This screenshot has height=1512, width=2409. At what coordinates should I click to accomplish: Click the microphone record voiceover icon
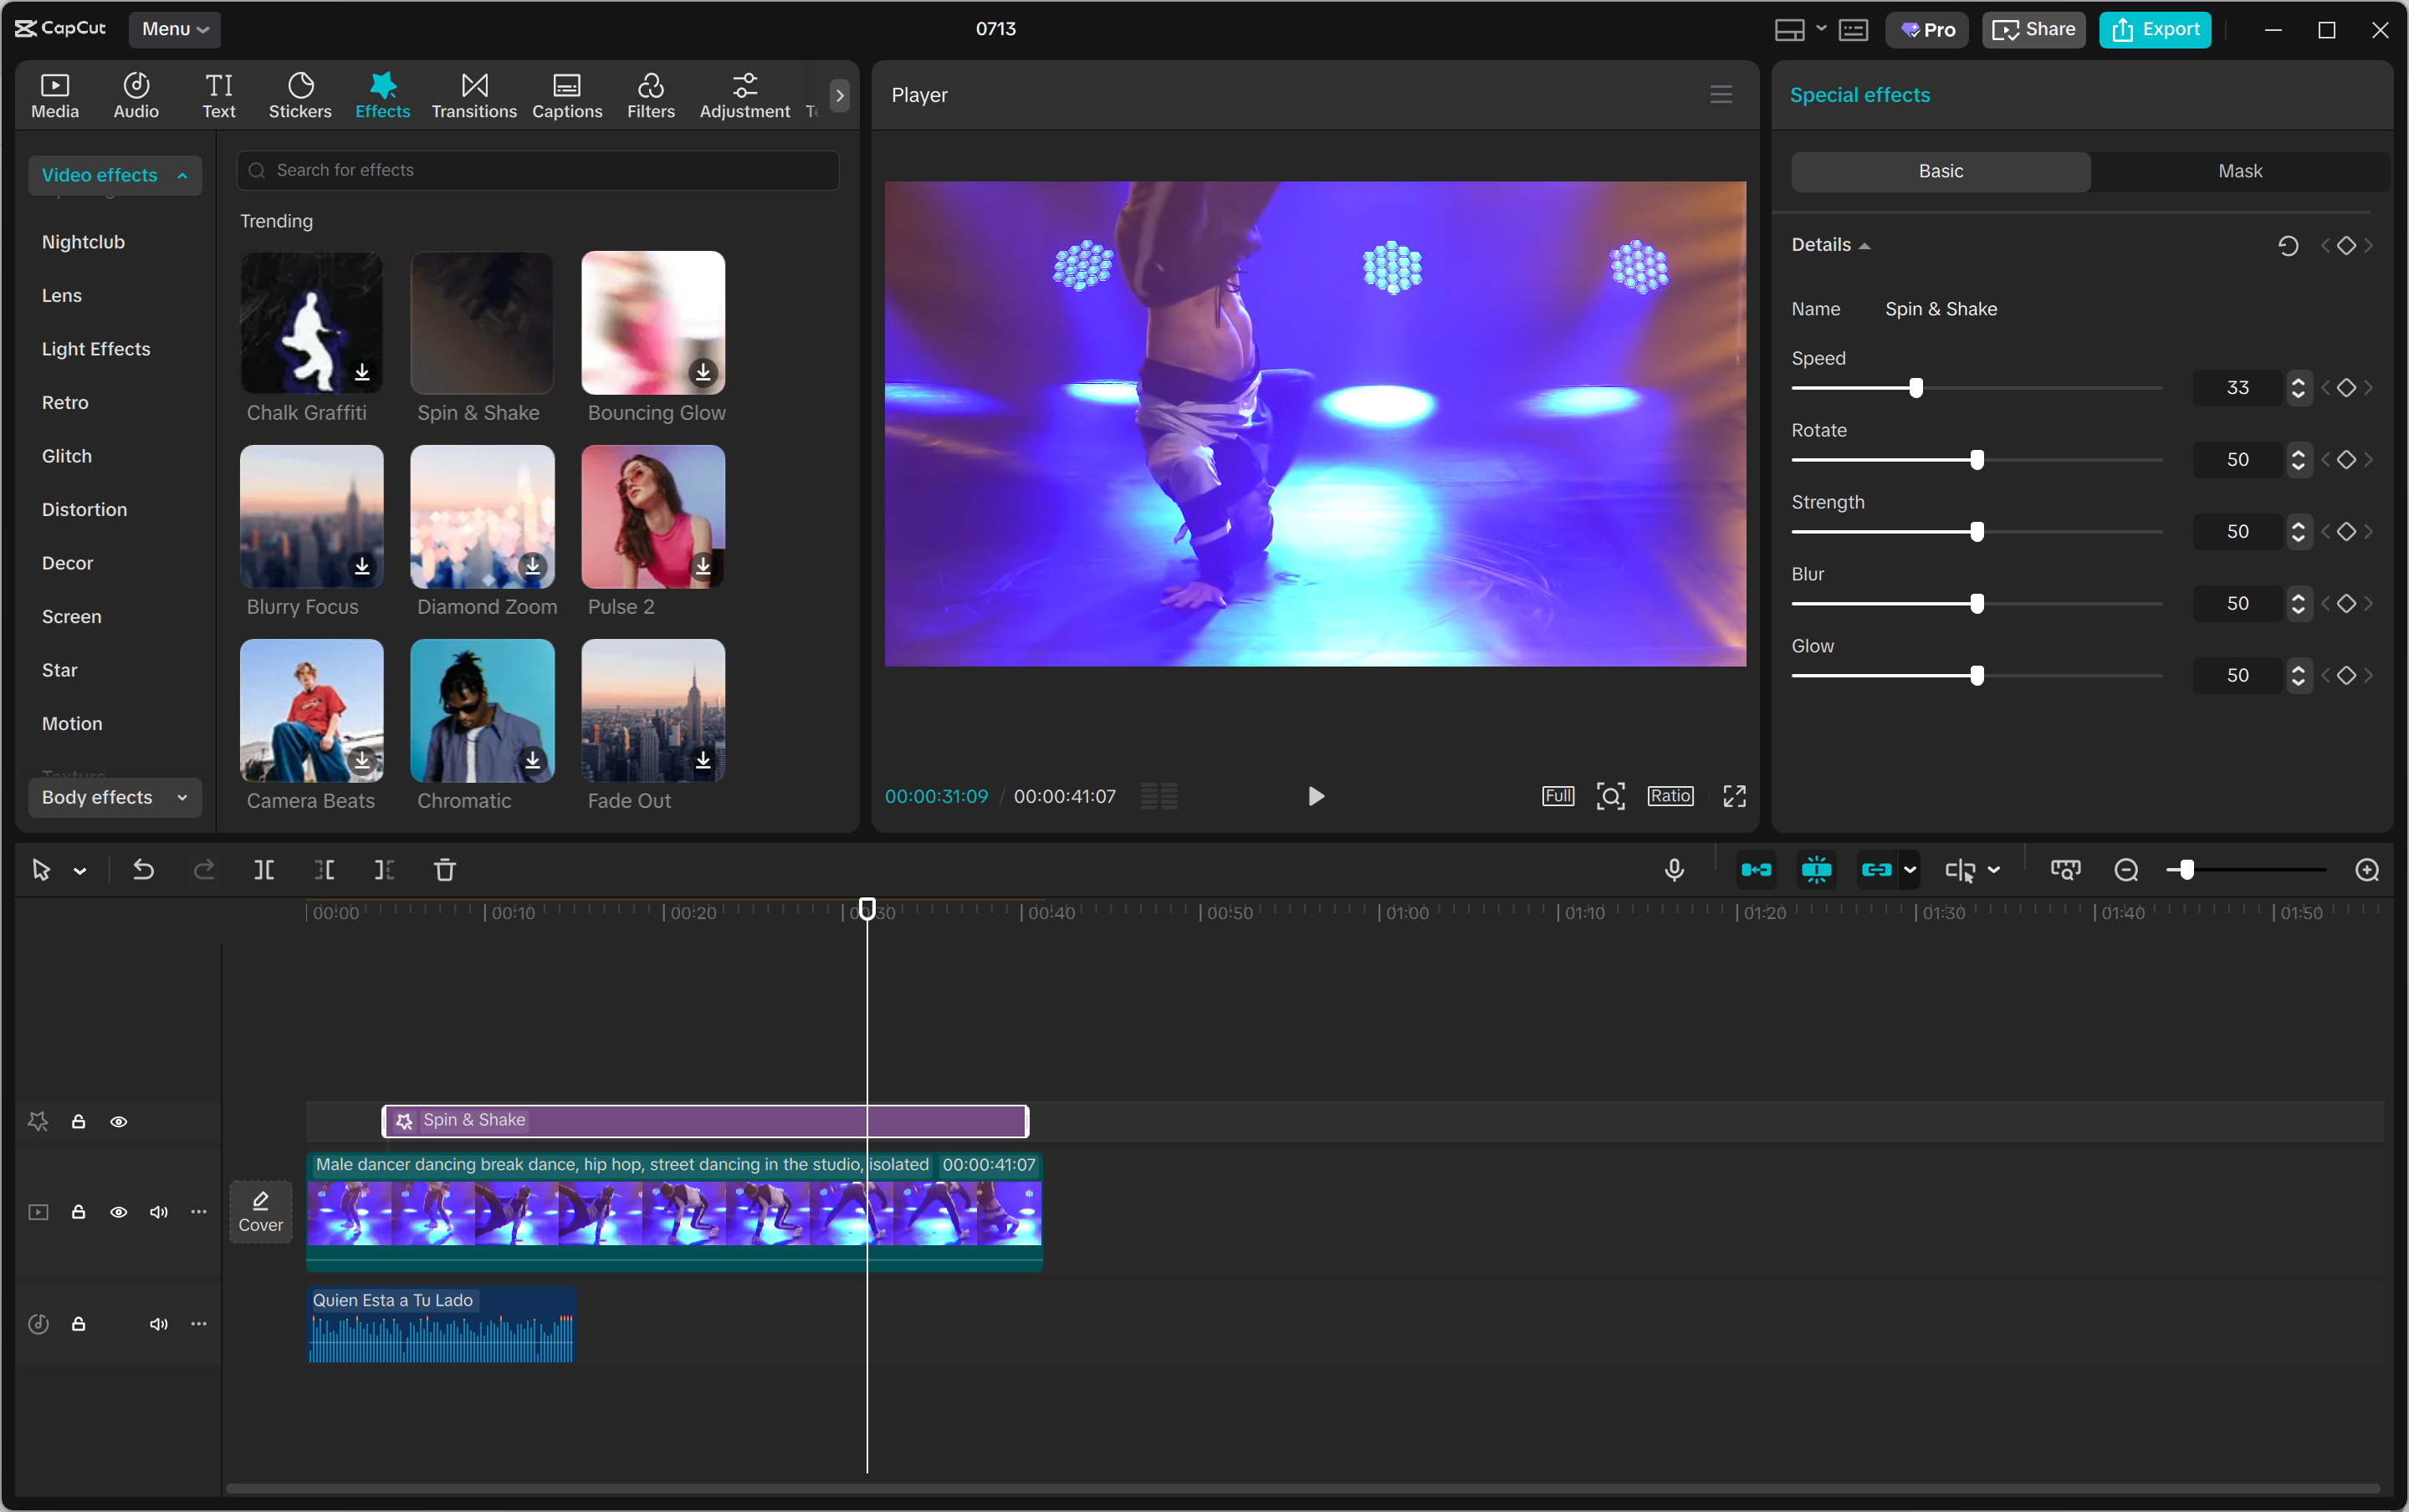pos(1674,870)
